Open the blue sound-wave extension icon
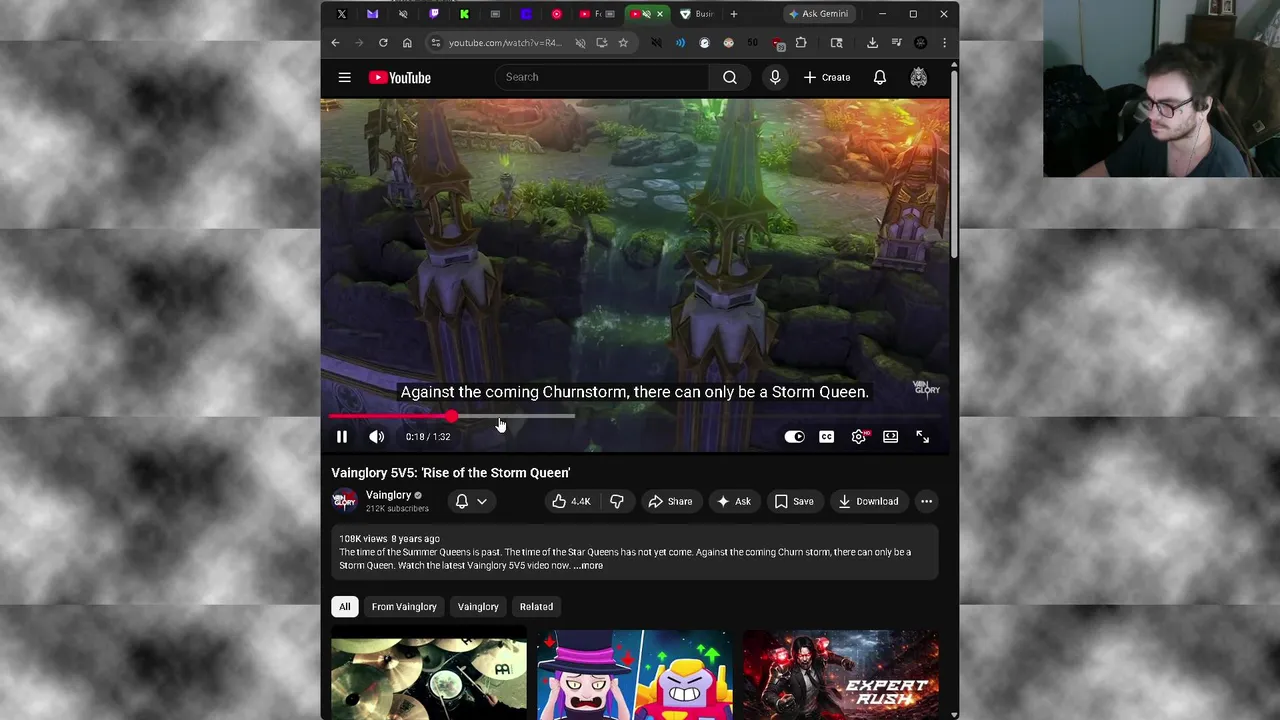Viewport: 1280px width, 720px height. click(680, 43)
